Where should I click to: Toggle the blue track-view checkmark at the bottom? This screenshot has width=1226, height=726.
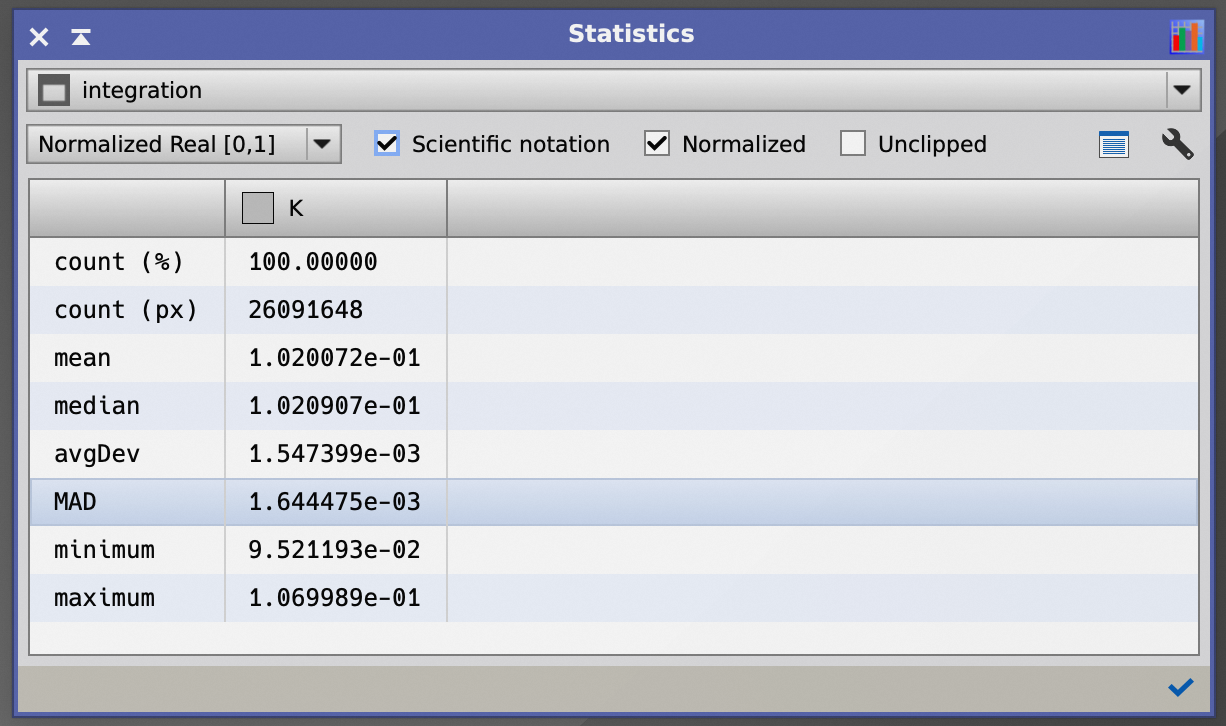(1180, 687)
